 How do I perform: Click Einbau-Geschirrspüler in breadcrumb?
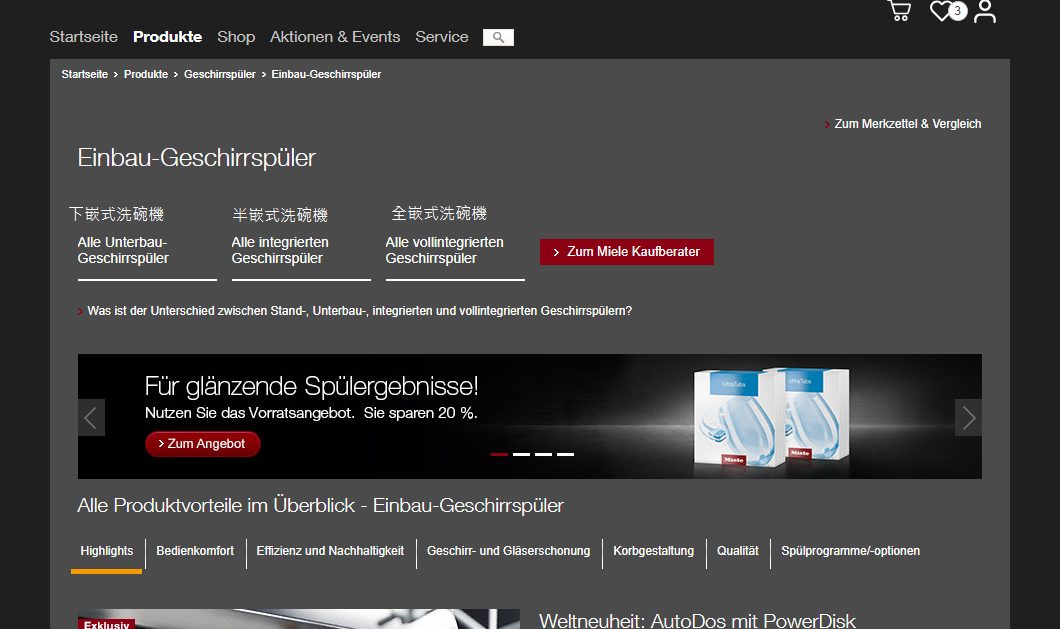[x=327, y=74]
